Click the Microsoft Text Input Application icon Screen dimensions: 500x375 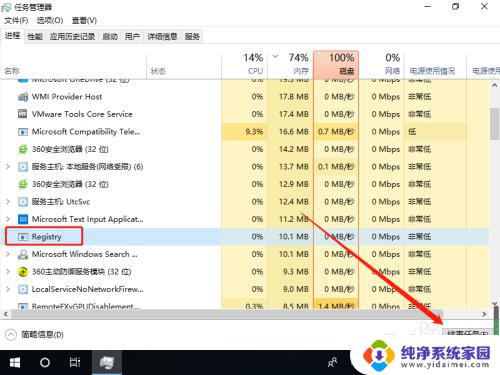pyautogui.click(x=23, y=219)
